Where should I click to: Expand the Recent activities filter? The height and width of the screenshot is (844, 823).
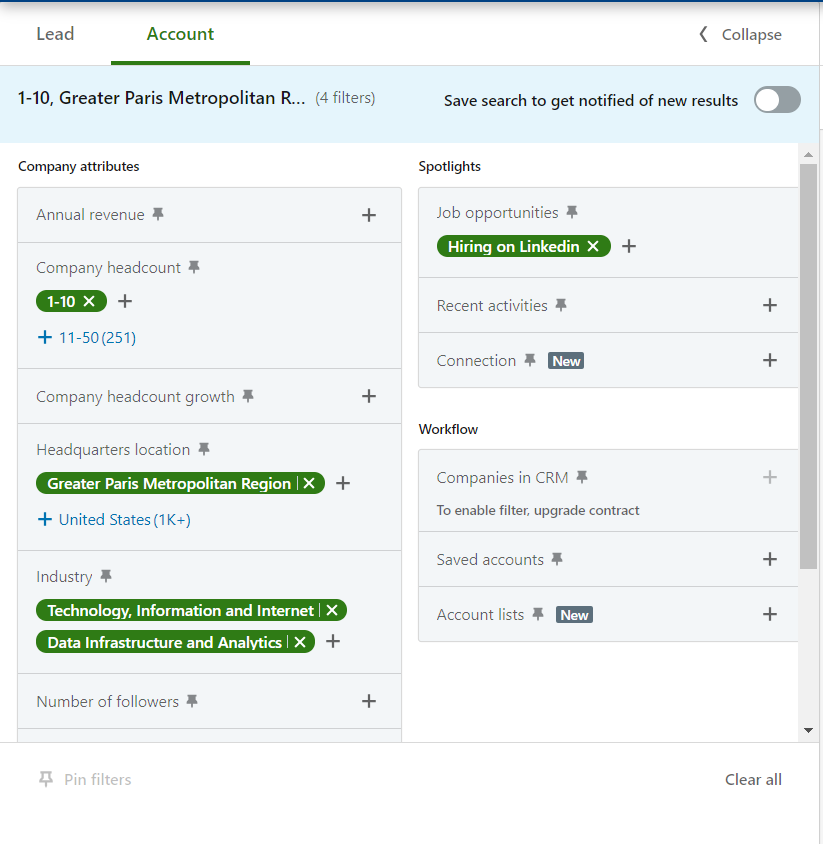point(769,305)
